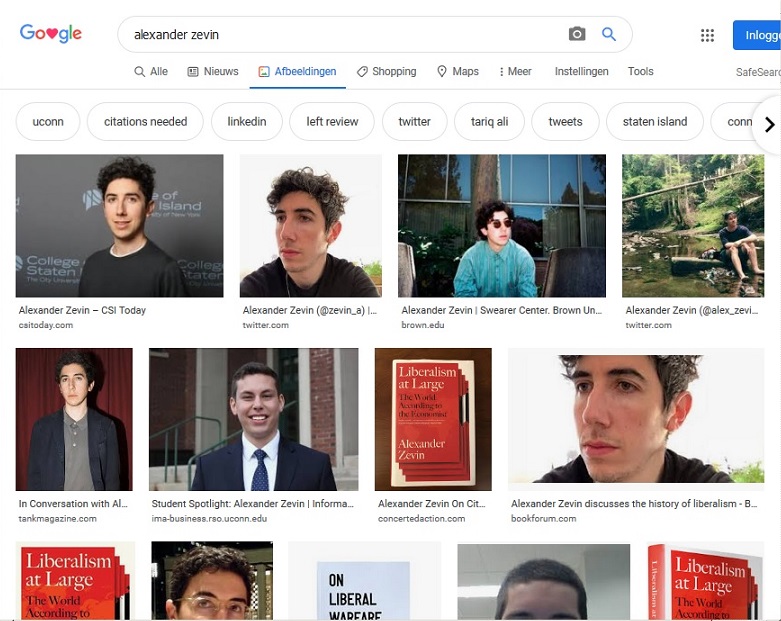Switch to the Alle tab
Screen dimensions: 781x621
click(x=151, y=71)
